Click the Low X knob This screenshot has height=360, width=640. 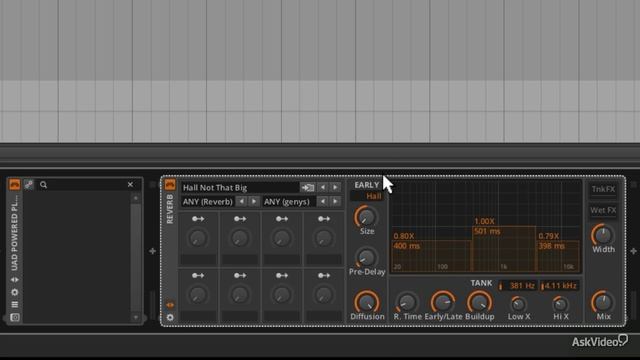coord(518,304)
